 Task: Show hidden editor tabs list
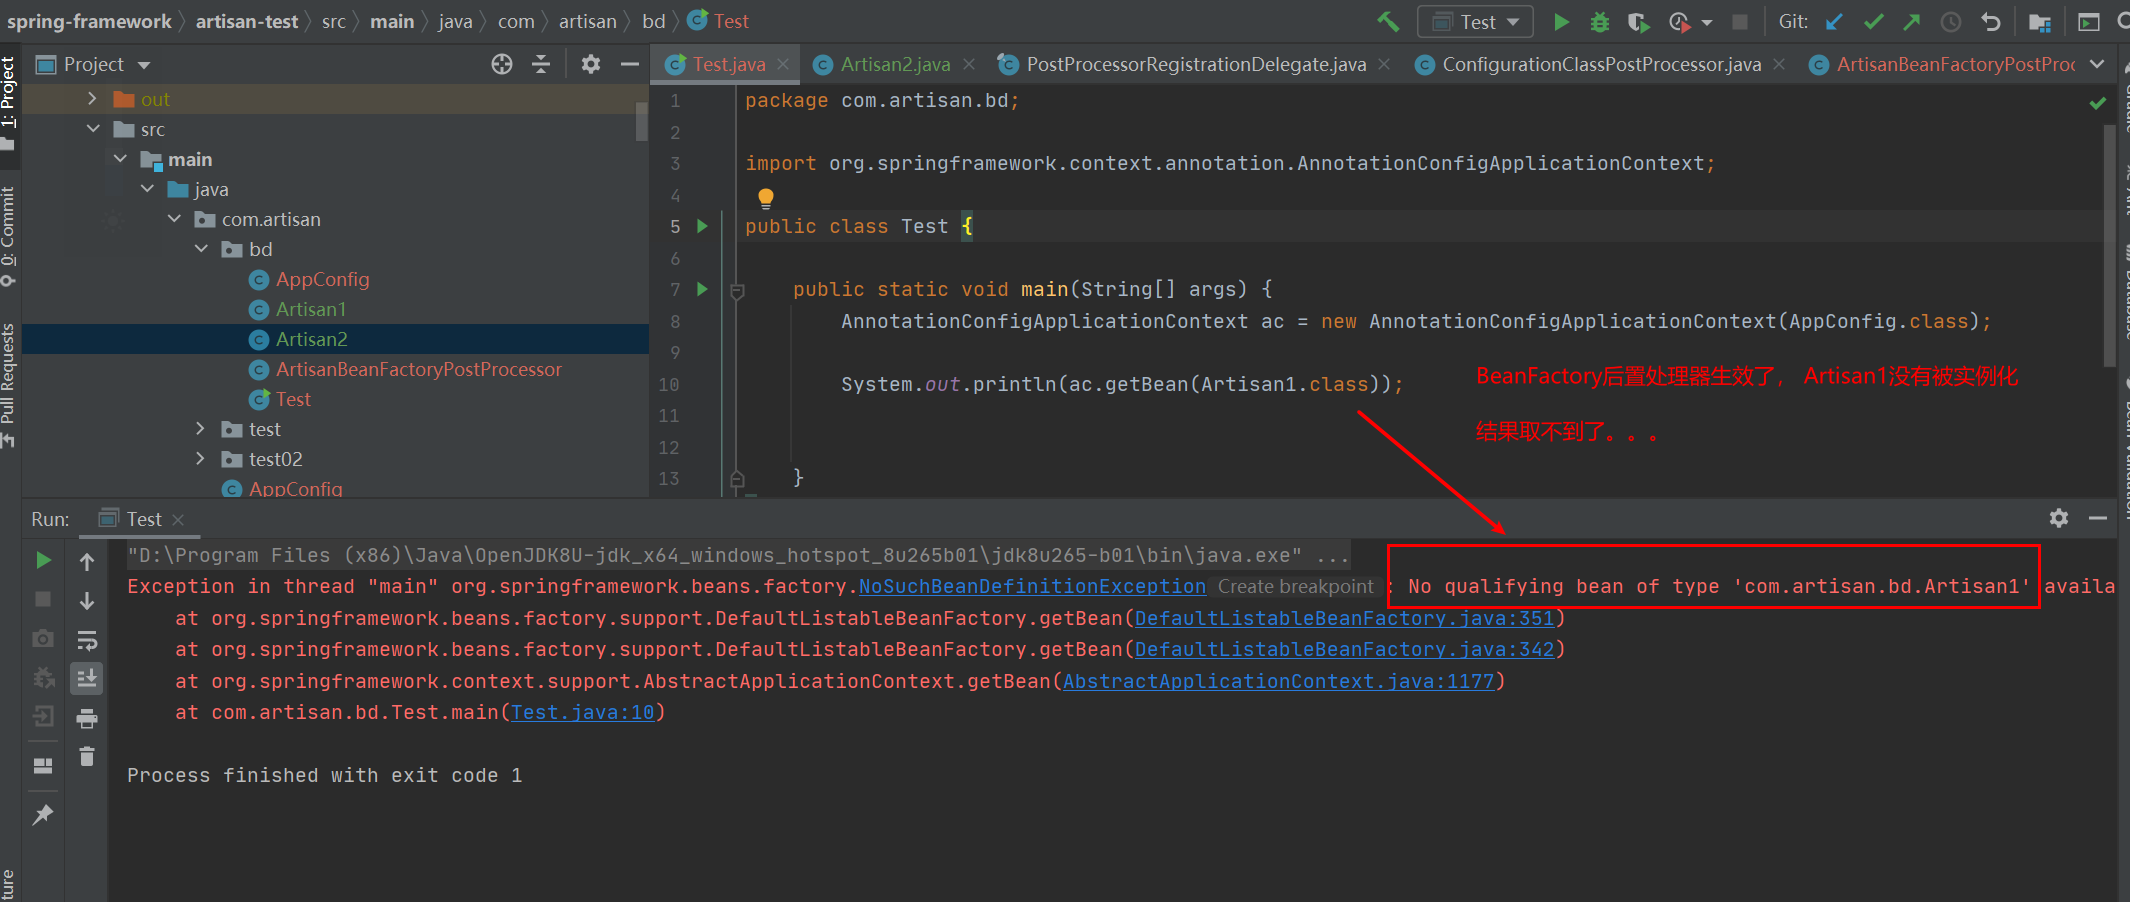(2097, 64)
